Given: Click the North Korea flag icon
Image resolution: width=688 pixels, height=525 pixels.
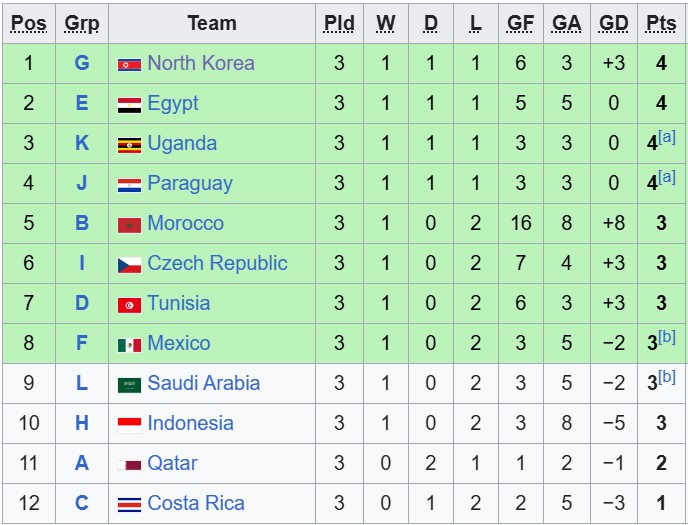Looking at the screenshot, I should [x=129, y=64].
